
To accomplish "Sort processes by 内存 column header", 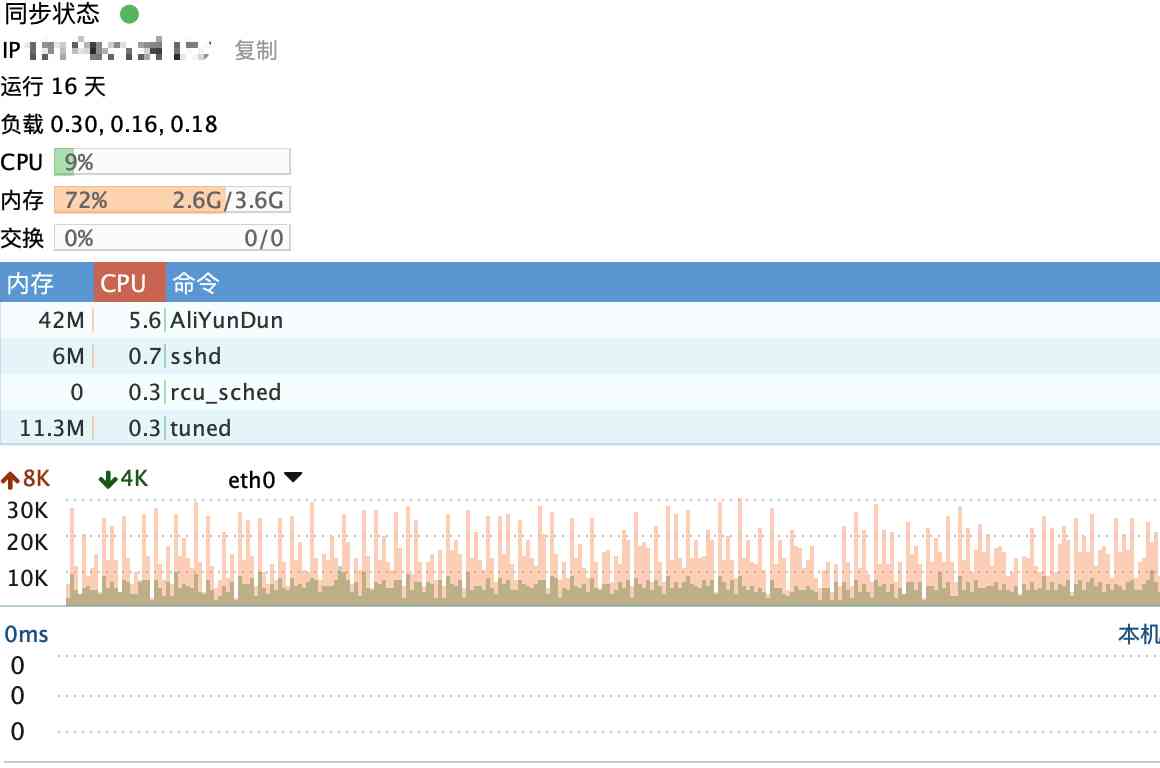I will coord(47,282).
